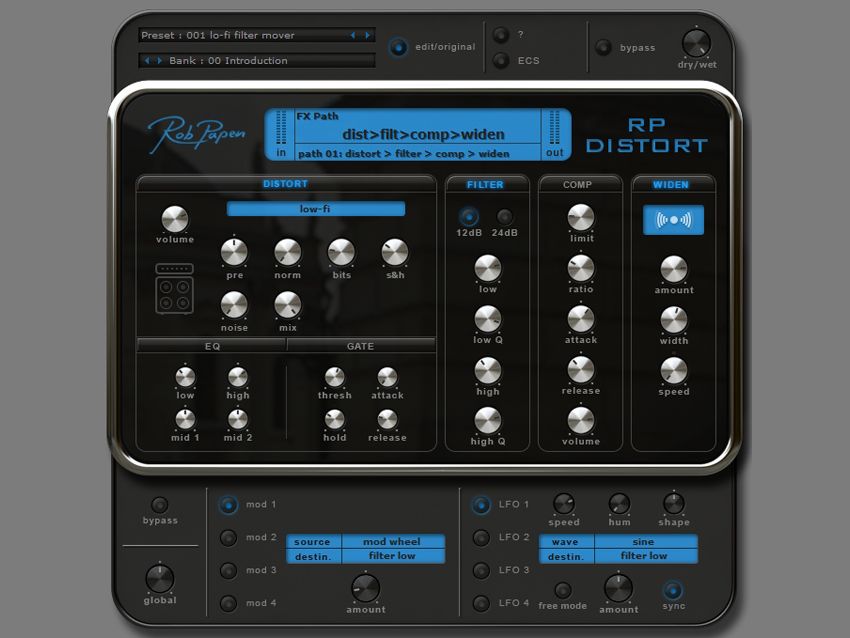
Task: Select mod 3 in the modulation section
Action: [227, 571]
